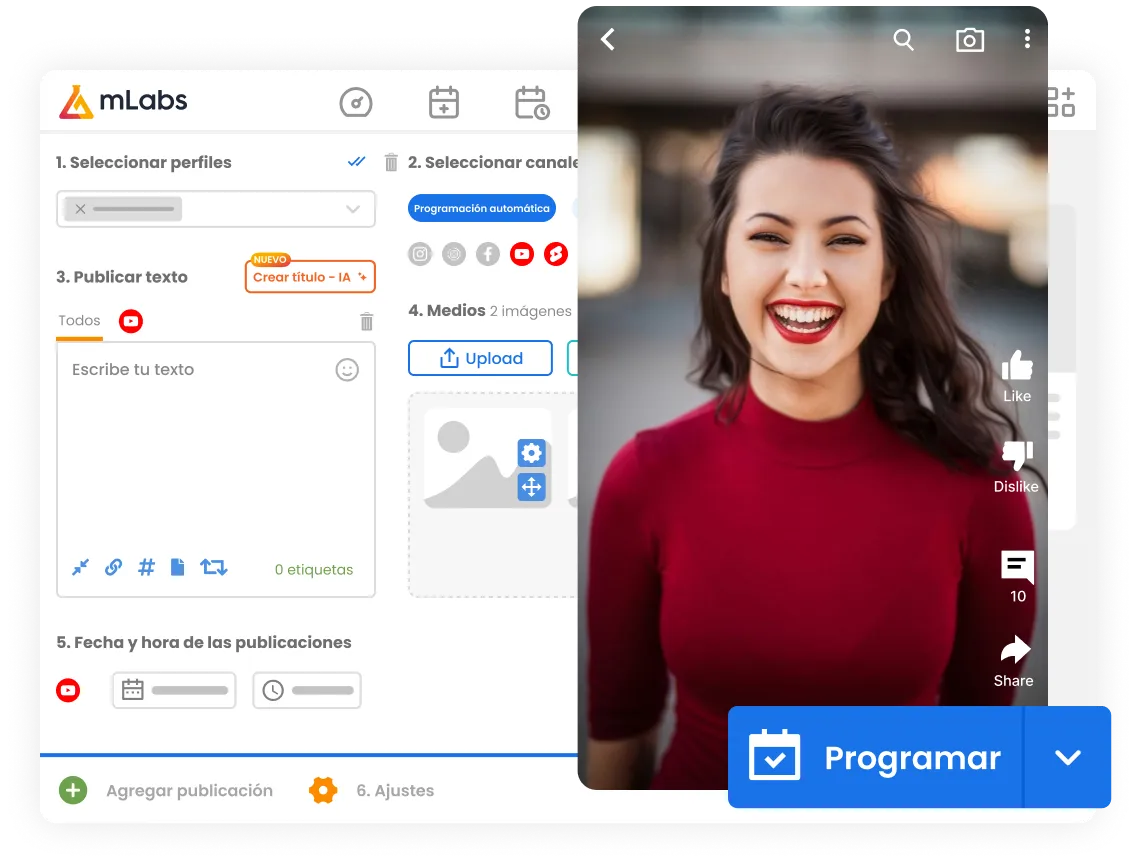Click the trash icon beside Seleccionar perfiles
The width and height of the screenshot is (1136, 864).
[390, 161]
